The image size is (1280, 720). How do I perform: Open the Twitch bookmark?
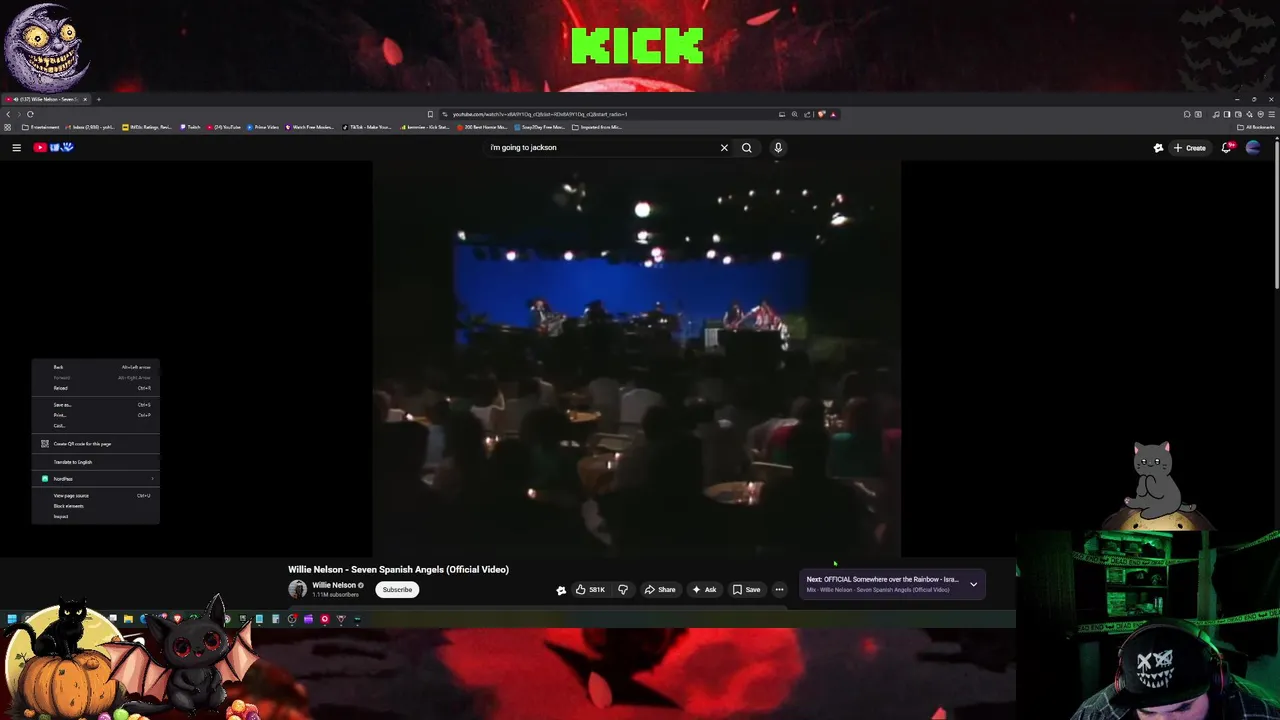coord(190,127)
